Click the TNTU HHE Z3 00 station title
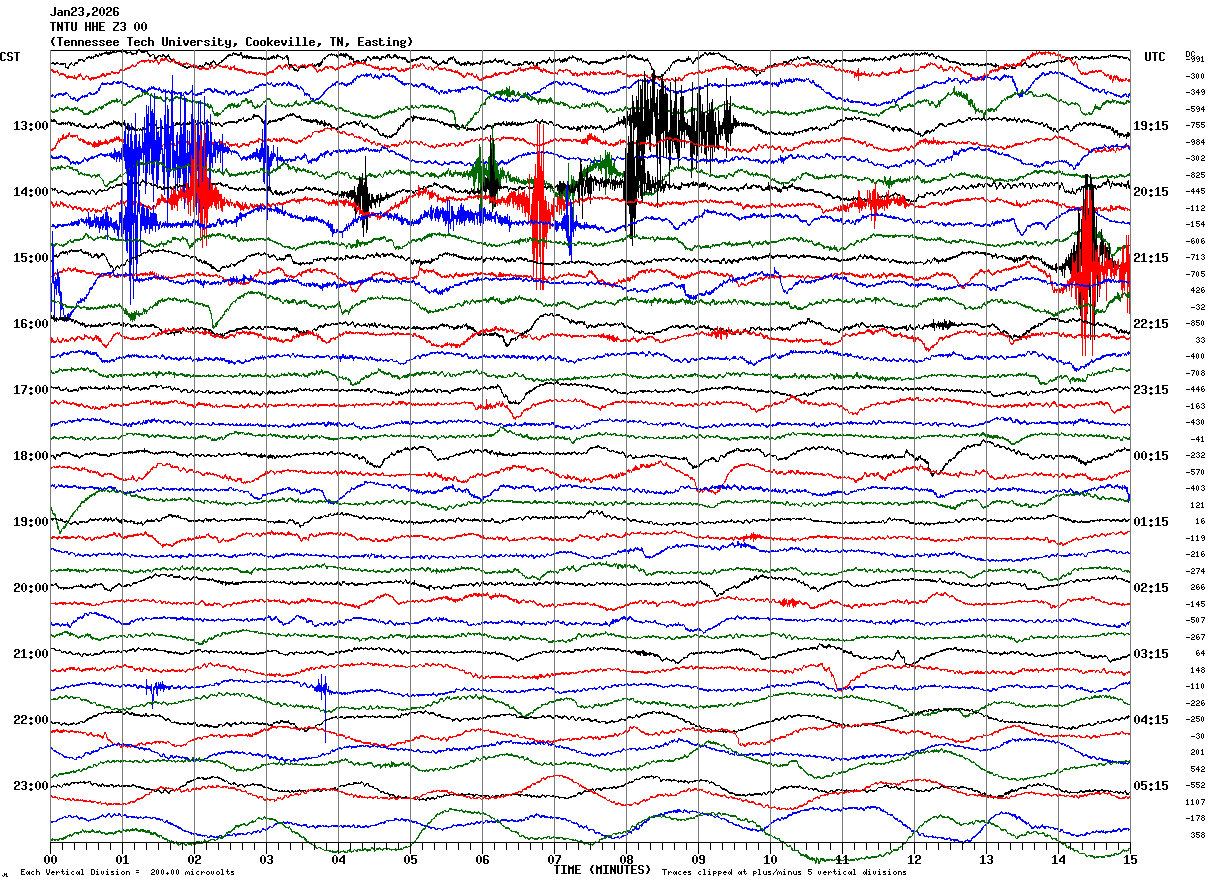The height and width of the screenshot is (886, 1210). (98, 27)
